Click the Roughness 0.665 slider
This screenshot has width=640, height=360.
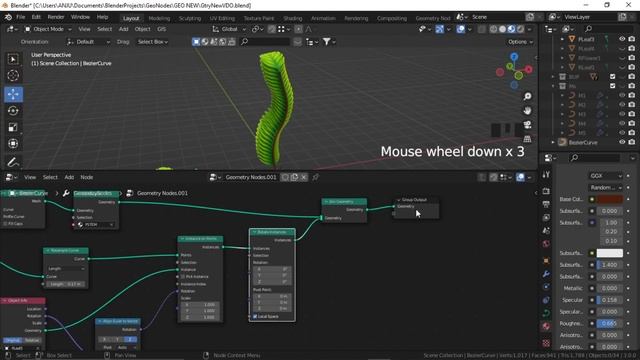click(x=610, y=323)
